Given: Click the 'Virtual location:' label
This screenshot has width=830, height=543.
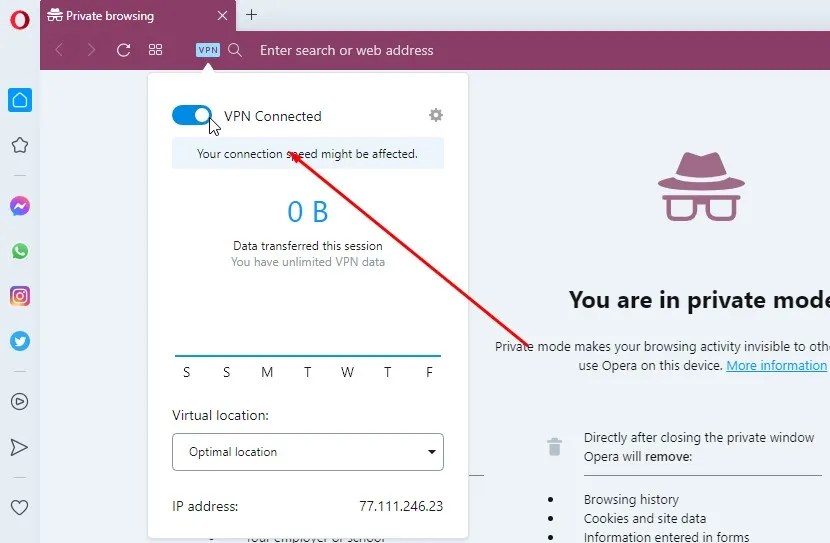Looking at the screenshot, I should coord(220,415).
